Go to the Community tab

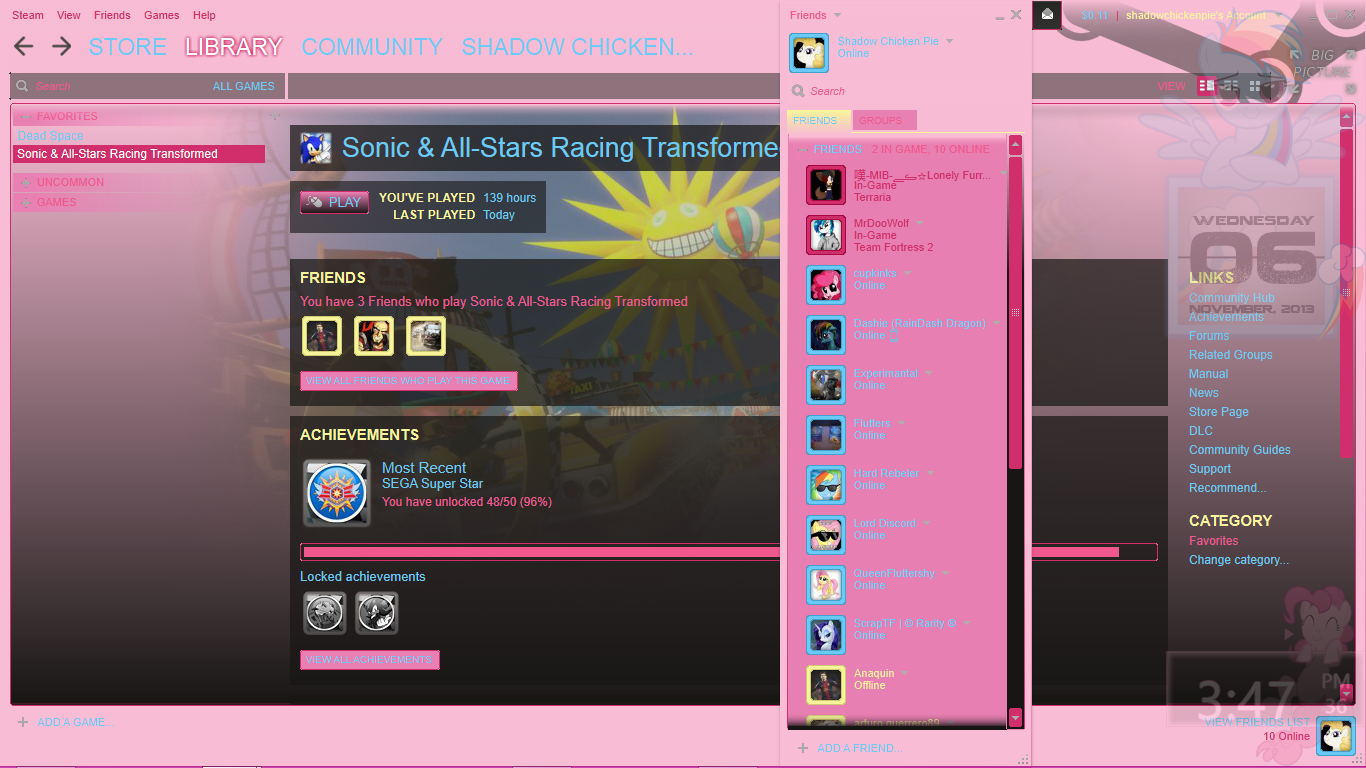tap(372, 47)
